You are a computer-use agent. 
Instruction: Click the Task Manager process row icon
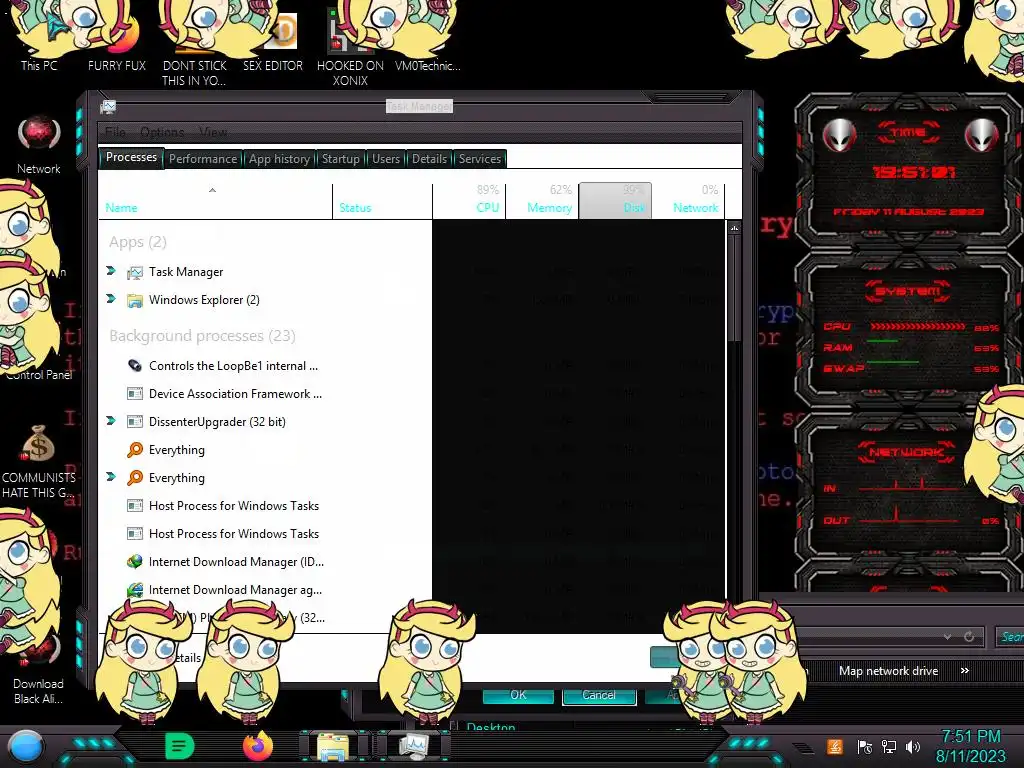click(135, 272)
